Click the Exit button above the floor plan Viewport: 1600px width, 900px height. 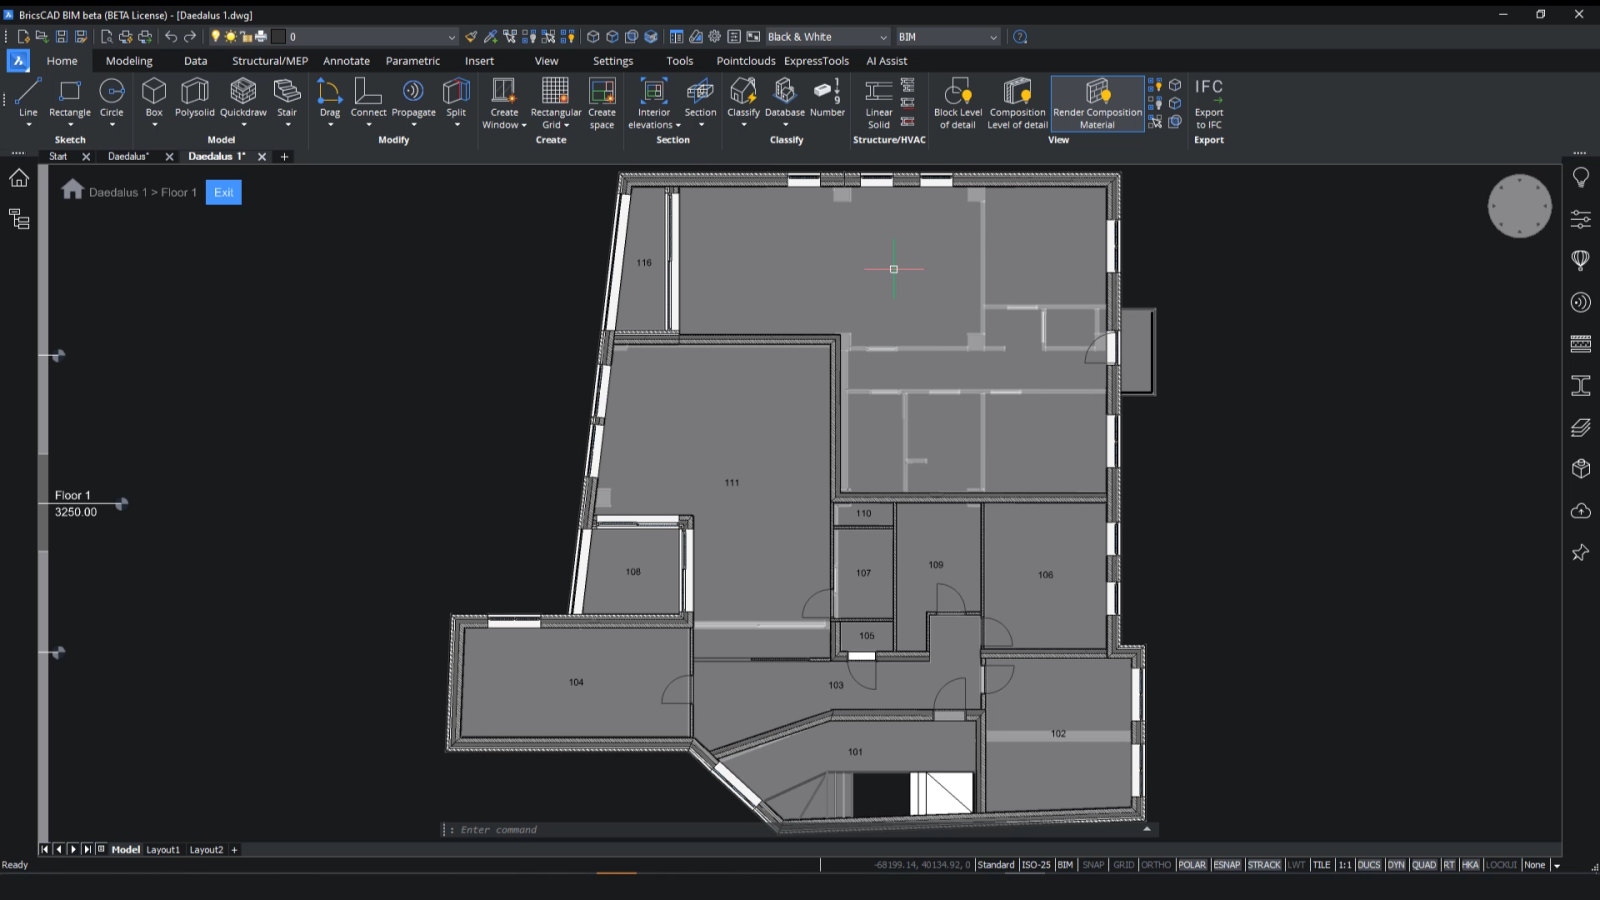(223, 192)
